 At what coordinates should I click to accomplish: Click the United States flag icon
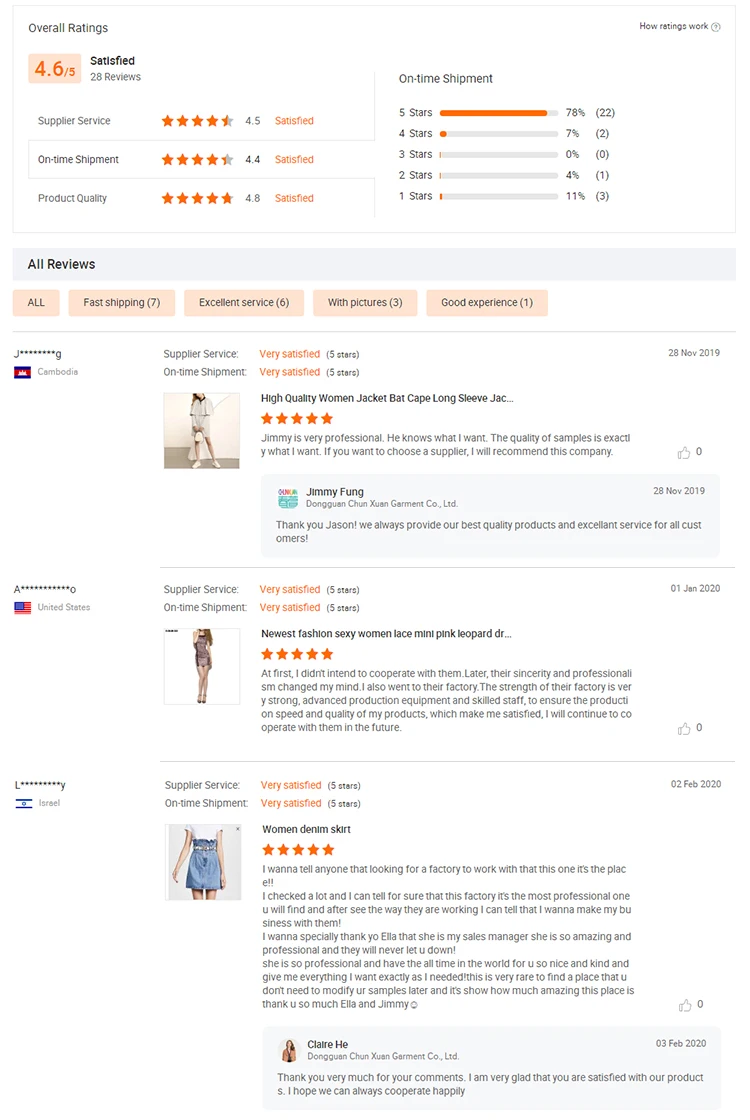pos(22,608)
